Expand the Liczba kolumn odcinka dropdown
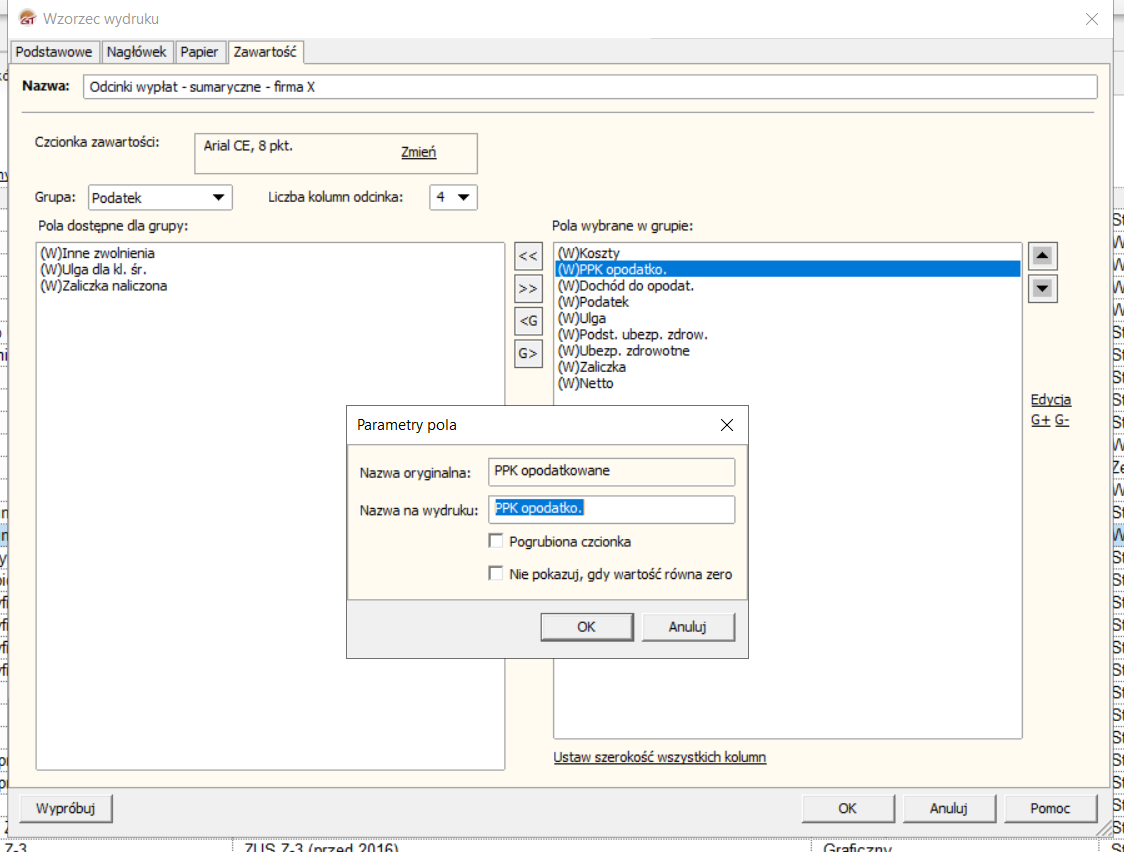Screen dimensions: 1124x852 point(453,197)
